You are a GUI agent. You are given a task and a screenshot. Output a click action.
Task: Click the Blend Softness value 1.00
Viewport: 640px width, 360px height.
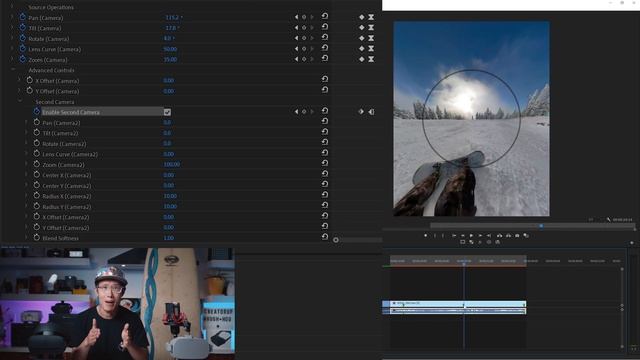pos(169,238)
